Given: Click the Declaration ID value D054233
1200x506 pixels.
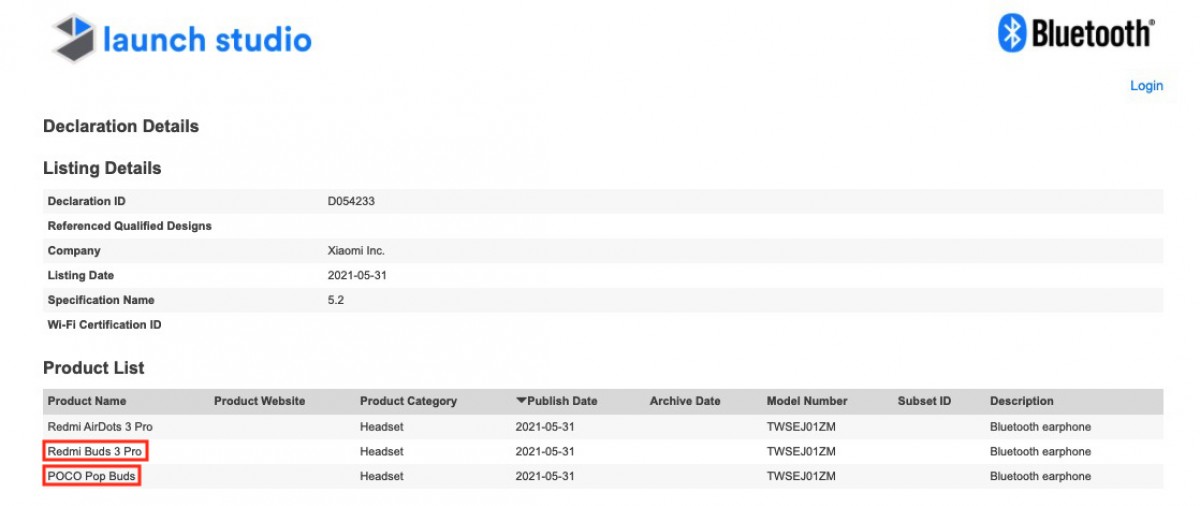Looking at the screenshot, I should 351,201.
